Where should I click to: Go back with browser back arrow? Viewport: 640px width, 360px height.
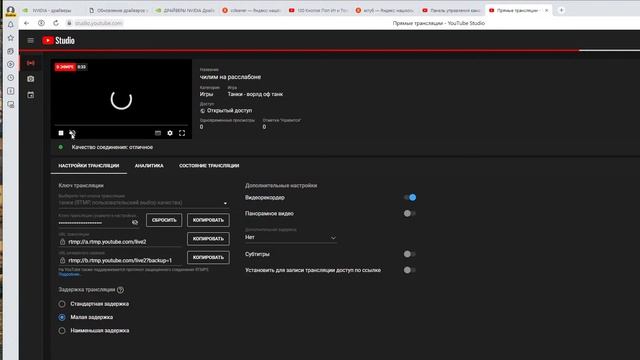tap(27, 23)
